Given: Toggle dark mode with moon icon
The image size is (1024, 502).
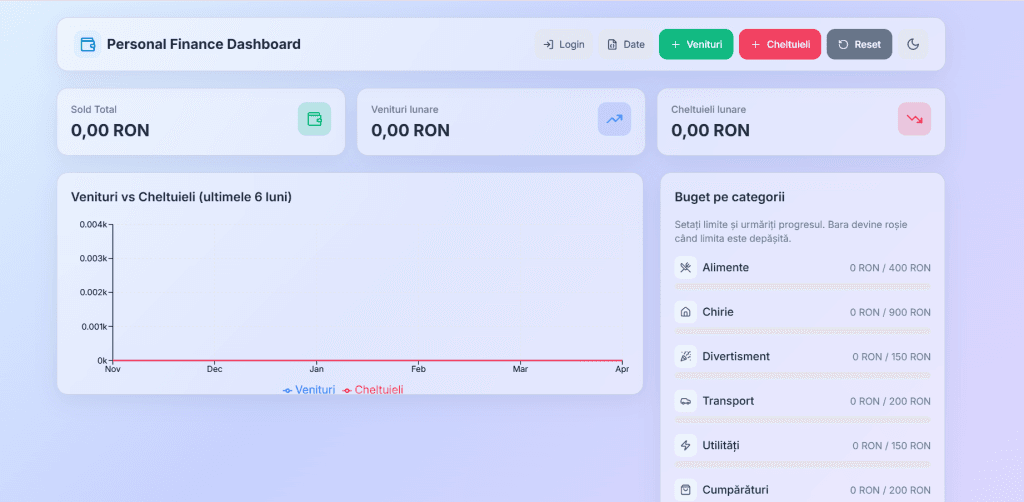Looking at the screenshot, I should pyautogui.click(x=913, y=44).
